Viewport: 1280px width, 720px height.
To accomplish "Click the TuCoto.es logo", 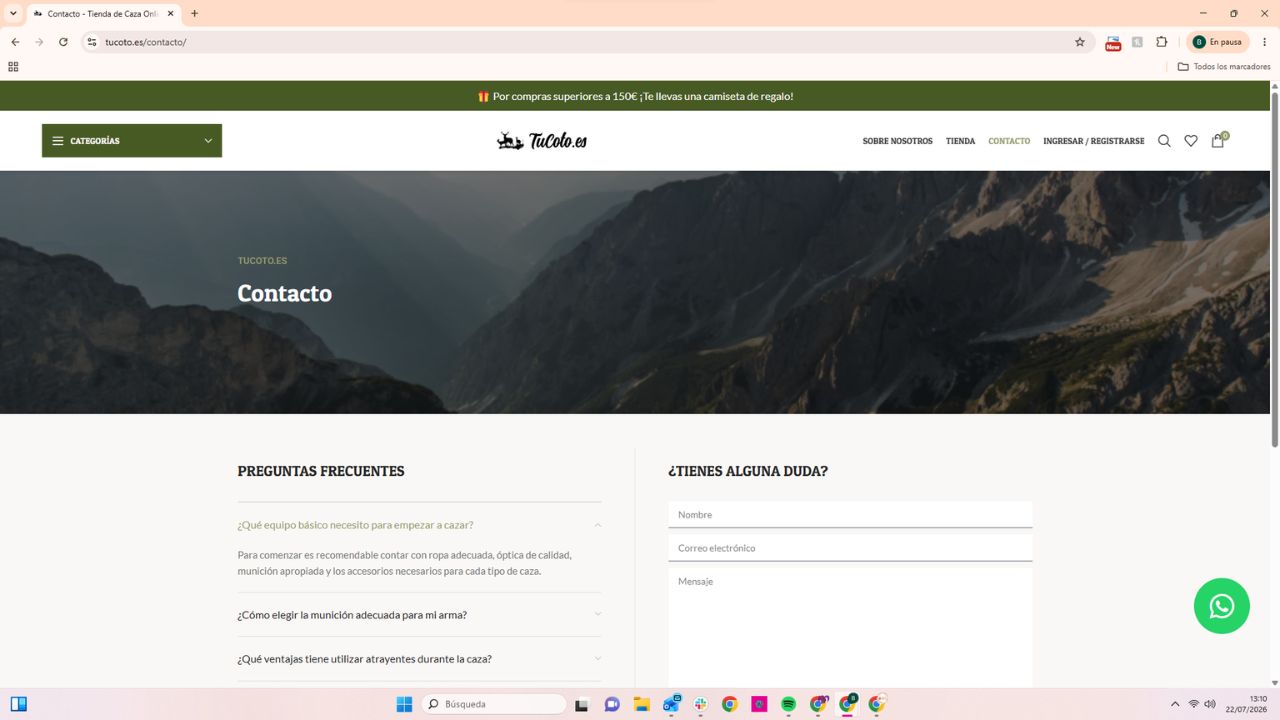I will click(542, 141).
